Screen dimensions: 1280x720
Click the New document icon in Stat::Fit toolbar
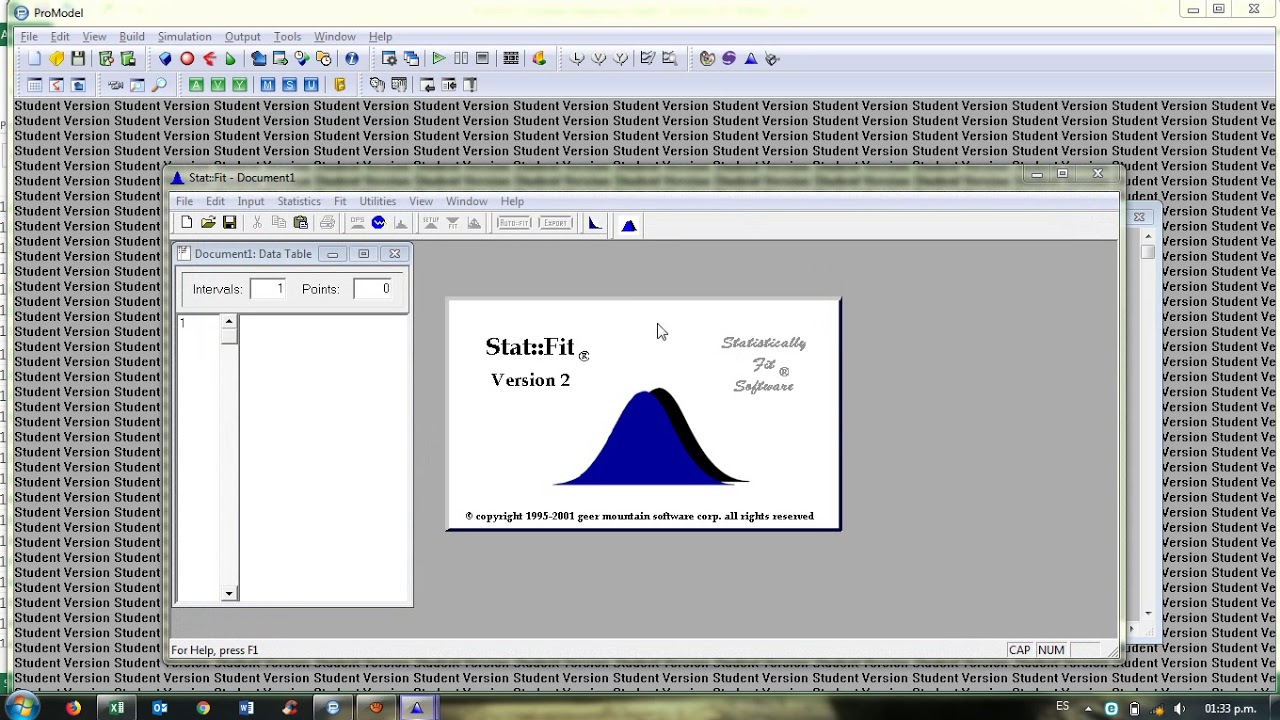click(187, 223)
